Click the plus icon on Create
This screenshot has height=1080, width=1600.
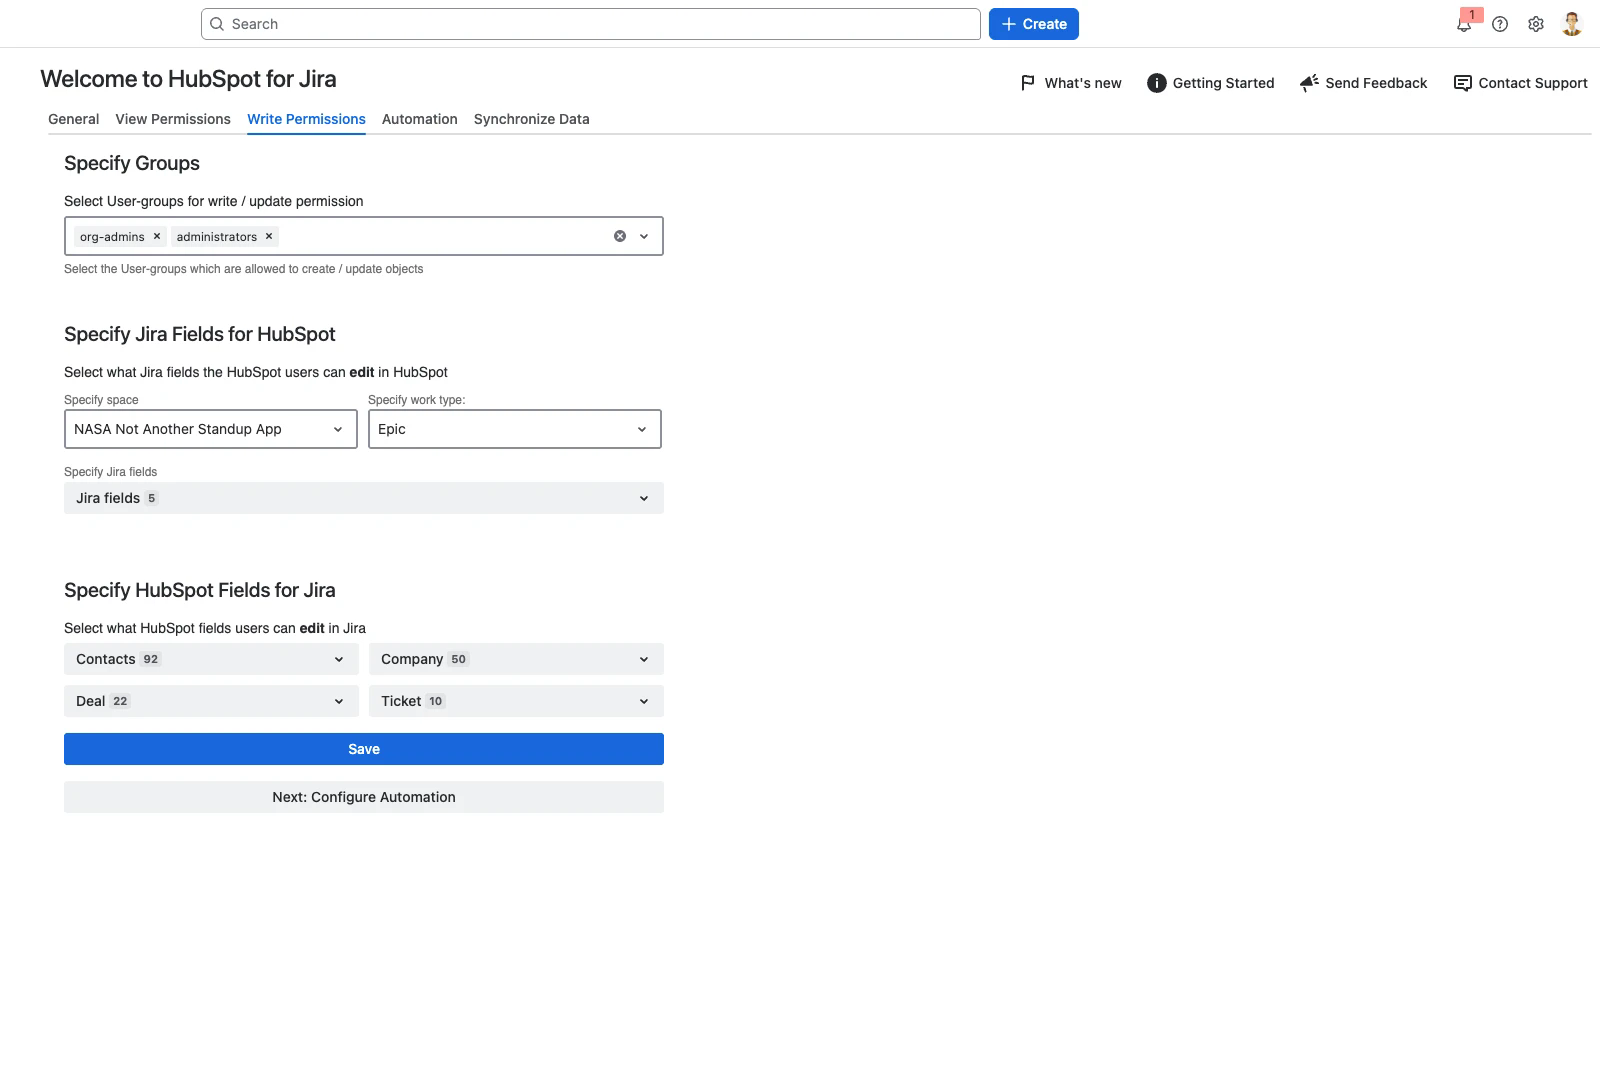pos(1009,24)
